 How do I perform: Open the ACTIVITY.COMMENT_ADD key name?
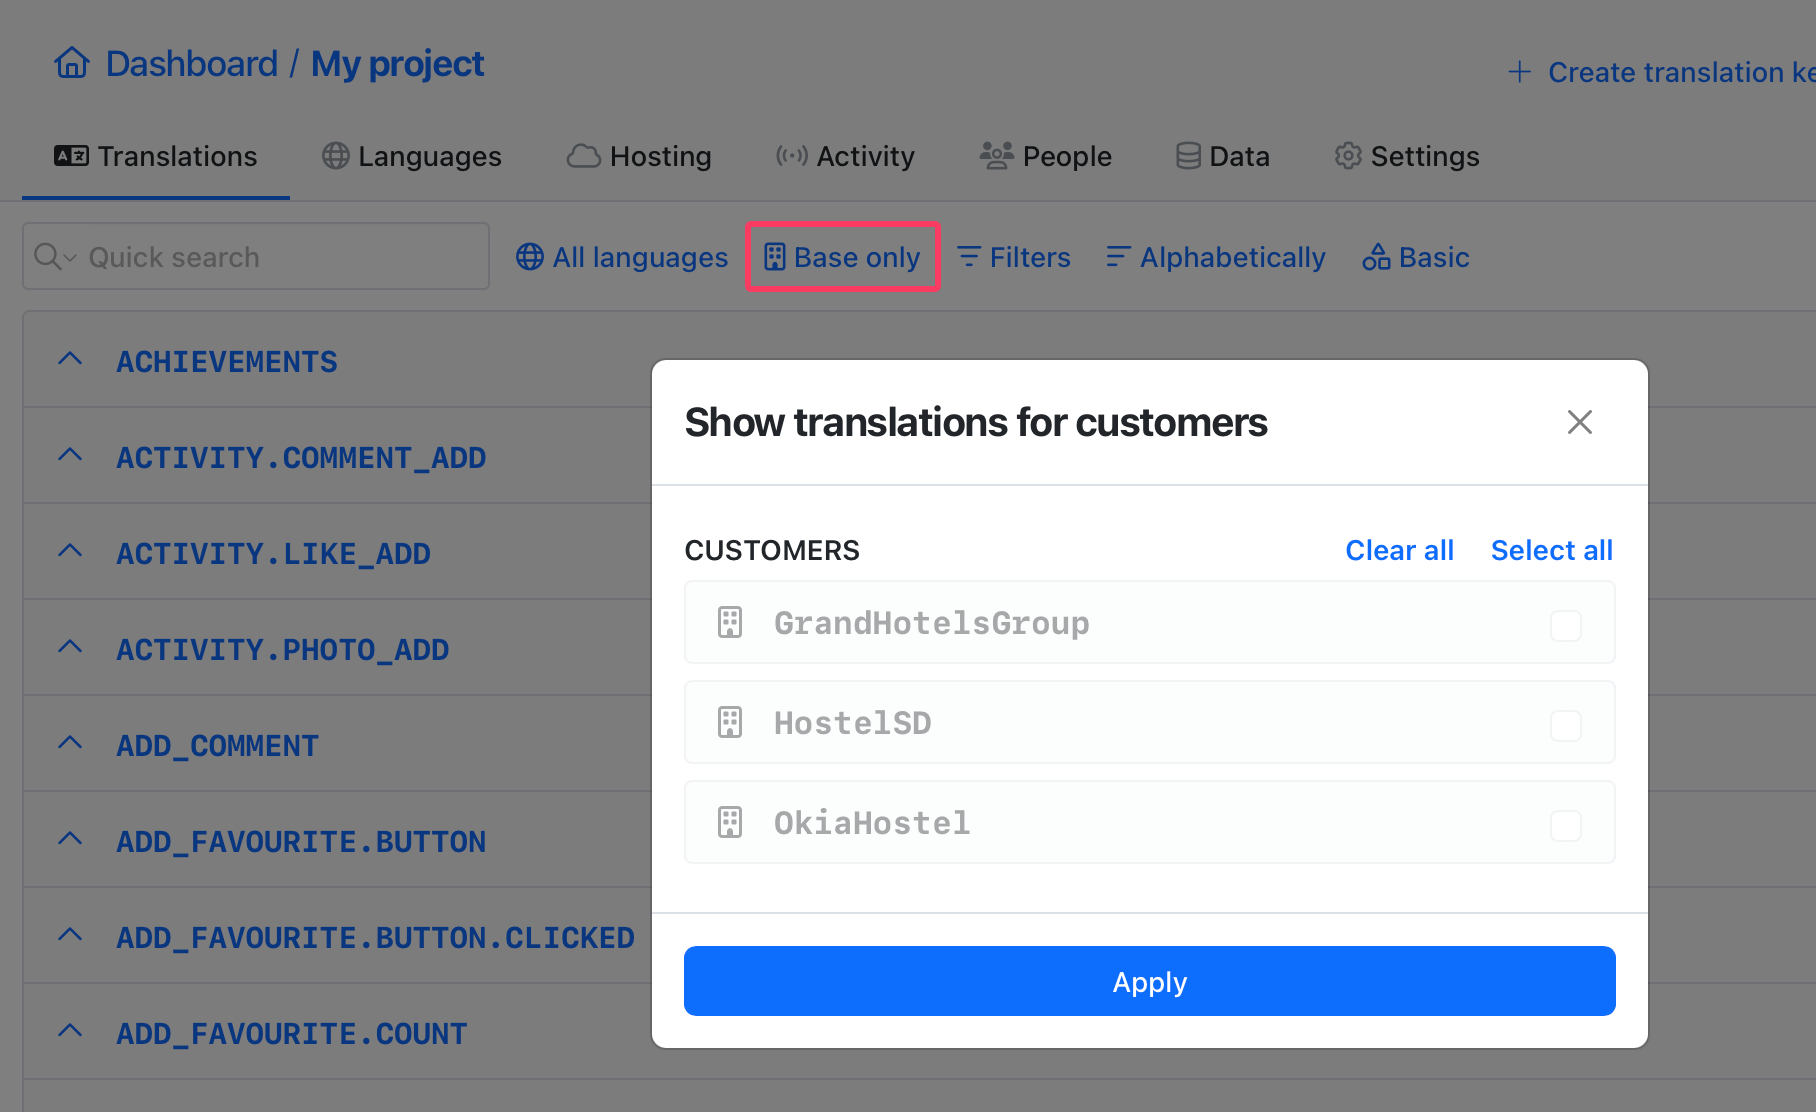301,458
